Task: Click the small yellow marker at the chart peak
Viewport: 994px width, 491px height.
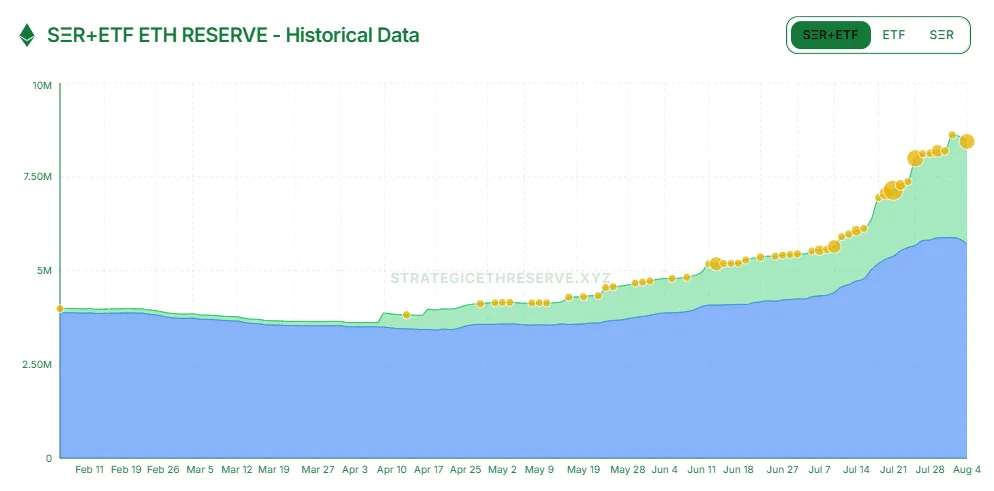Action: pos(952,135)
